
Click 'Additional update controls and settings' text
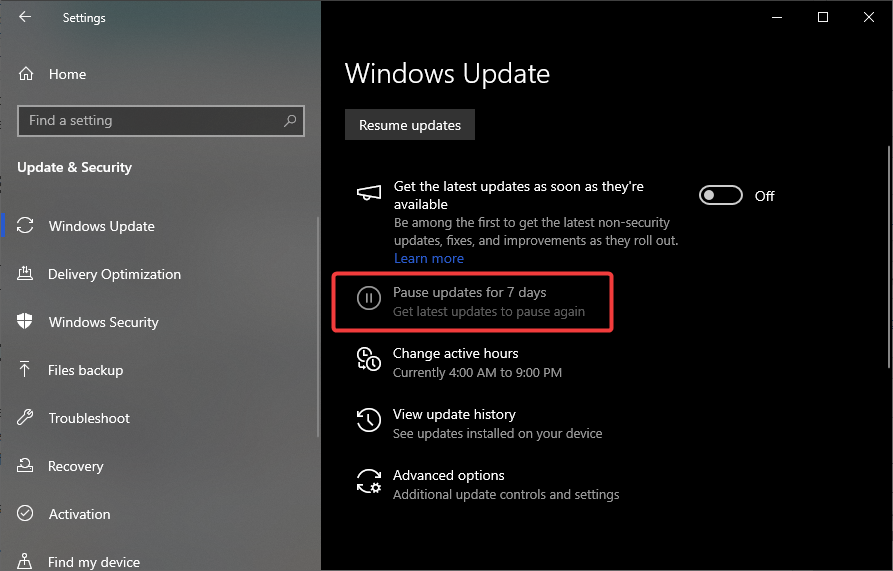click(x=506, y=495)
